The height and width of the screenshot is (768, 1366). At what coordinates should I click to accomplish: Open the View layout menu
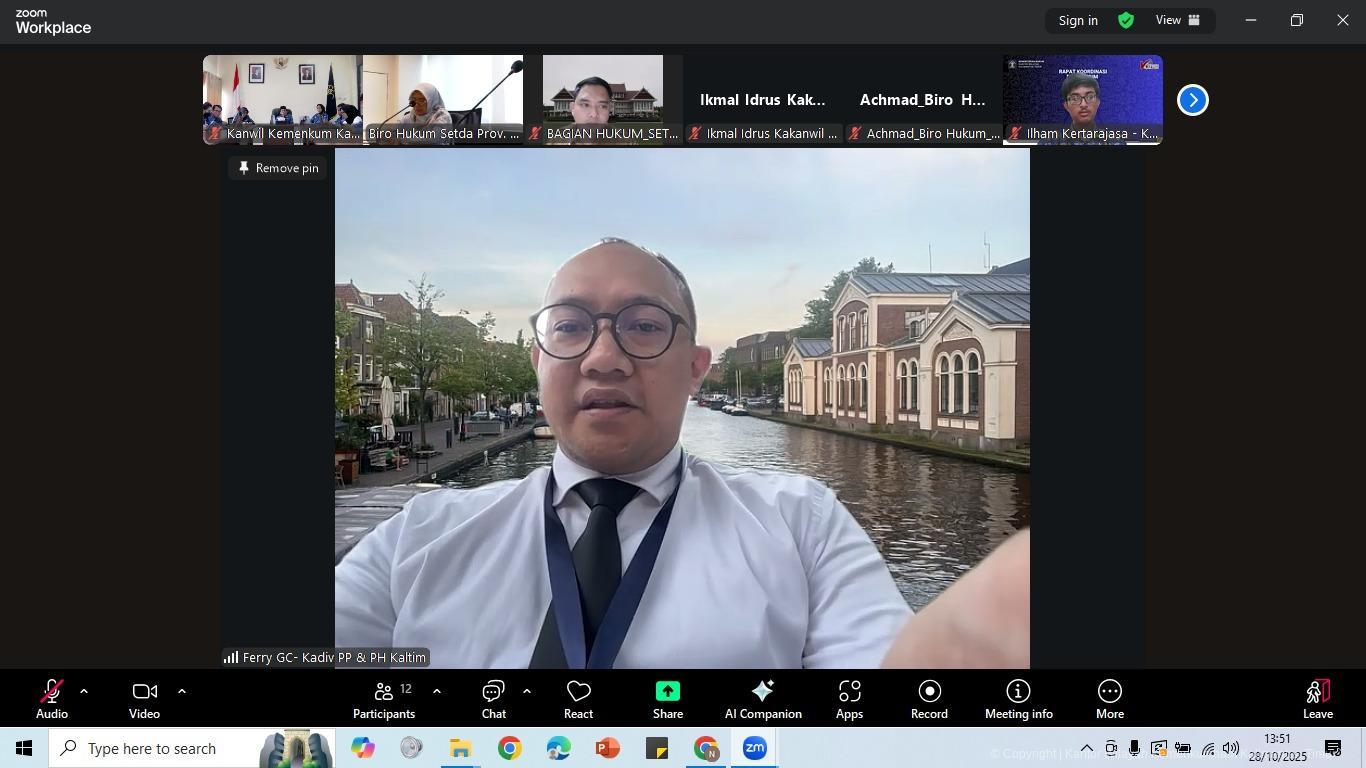tap(1177, 20)
